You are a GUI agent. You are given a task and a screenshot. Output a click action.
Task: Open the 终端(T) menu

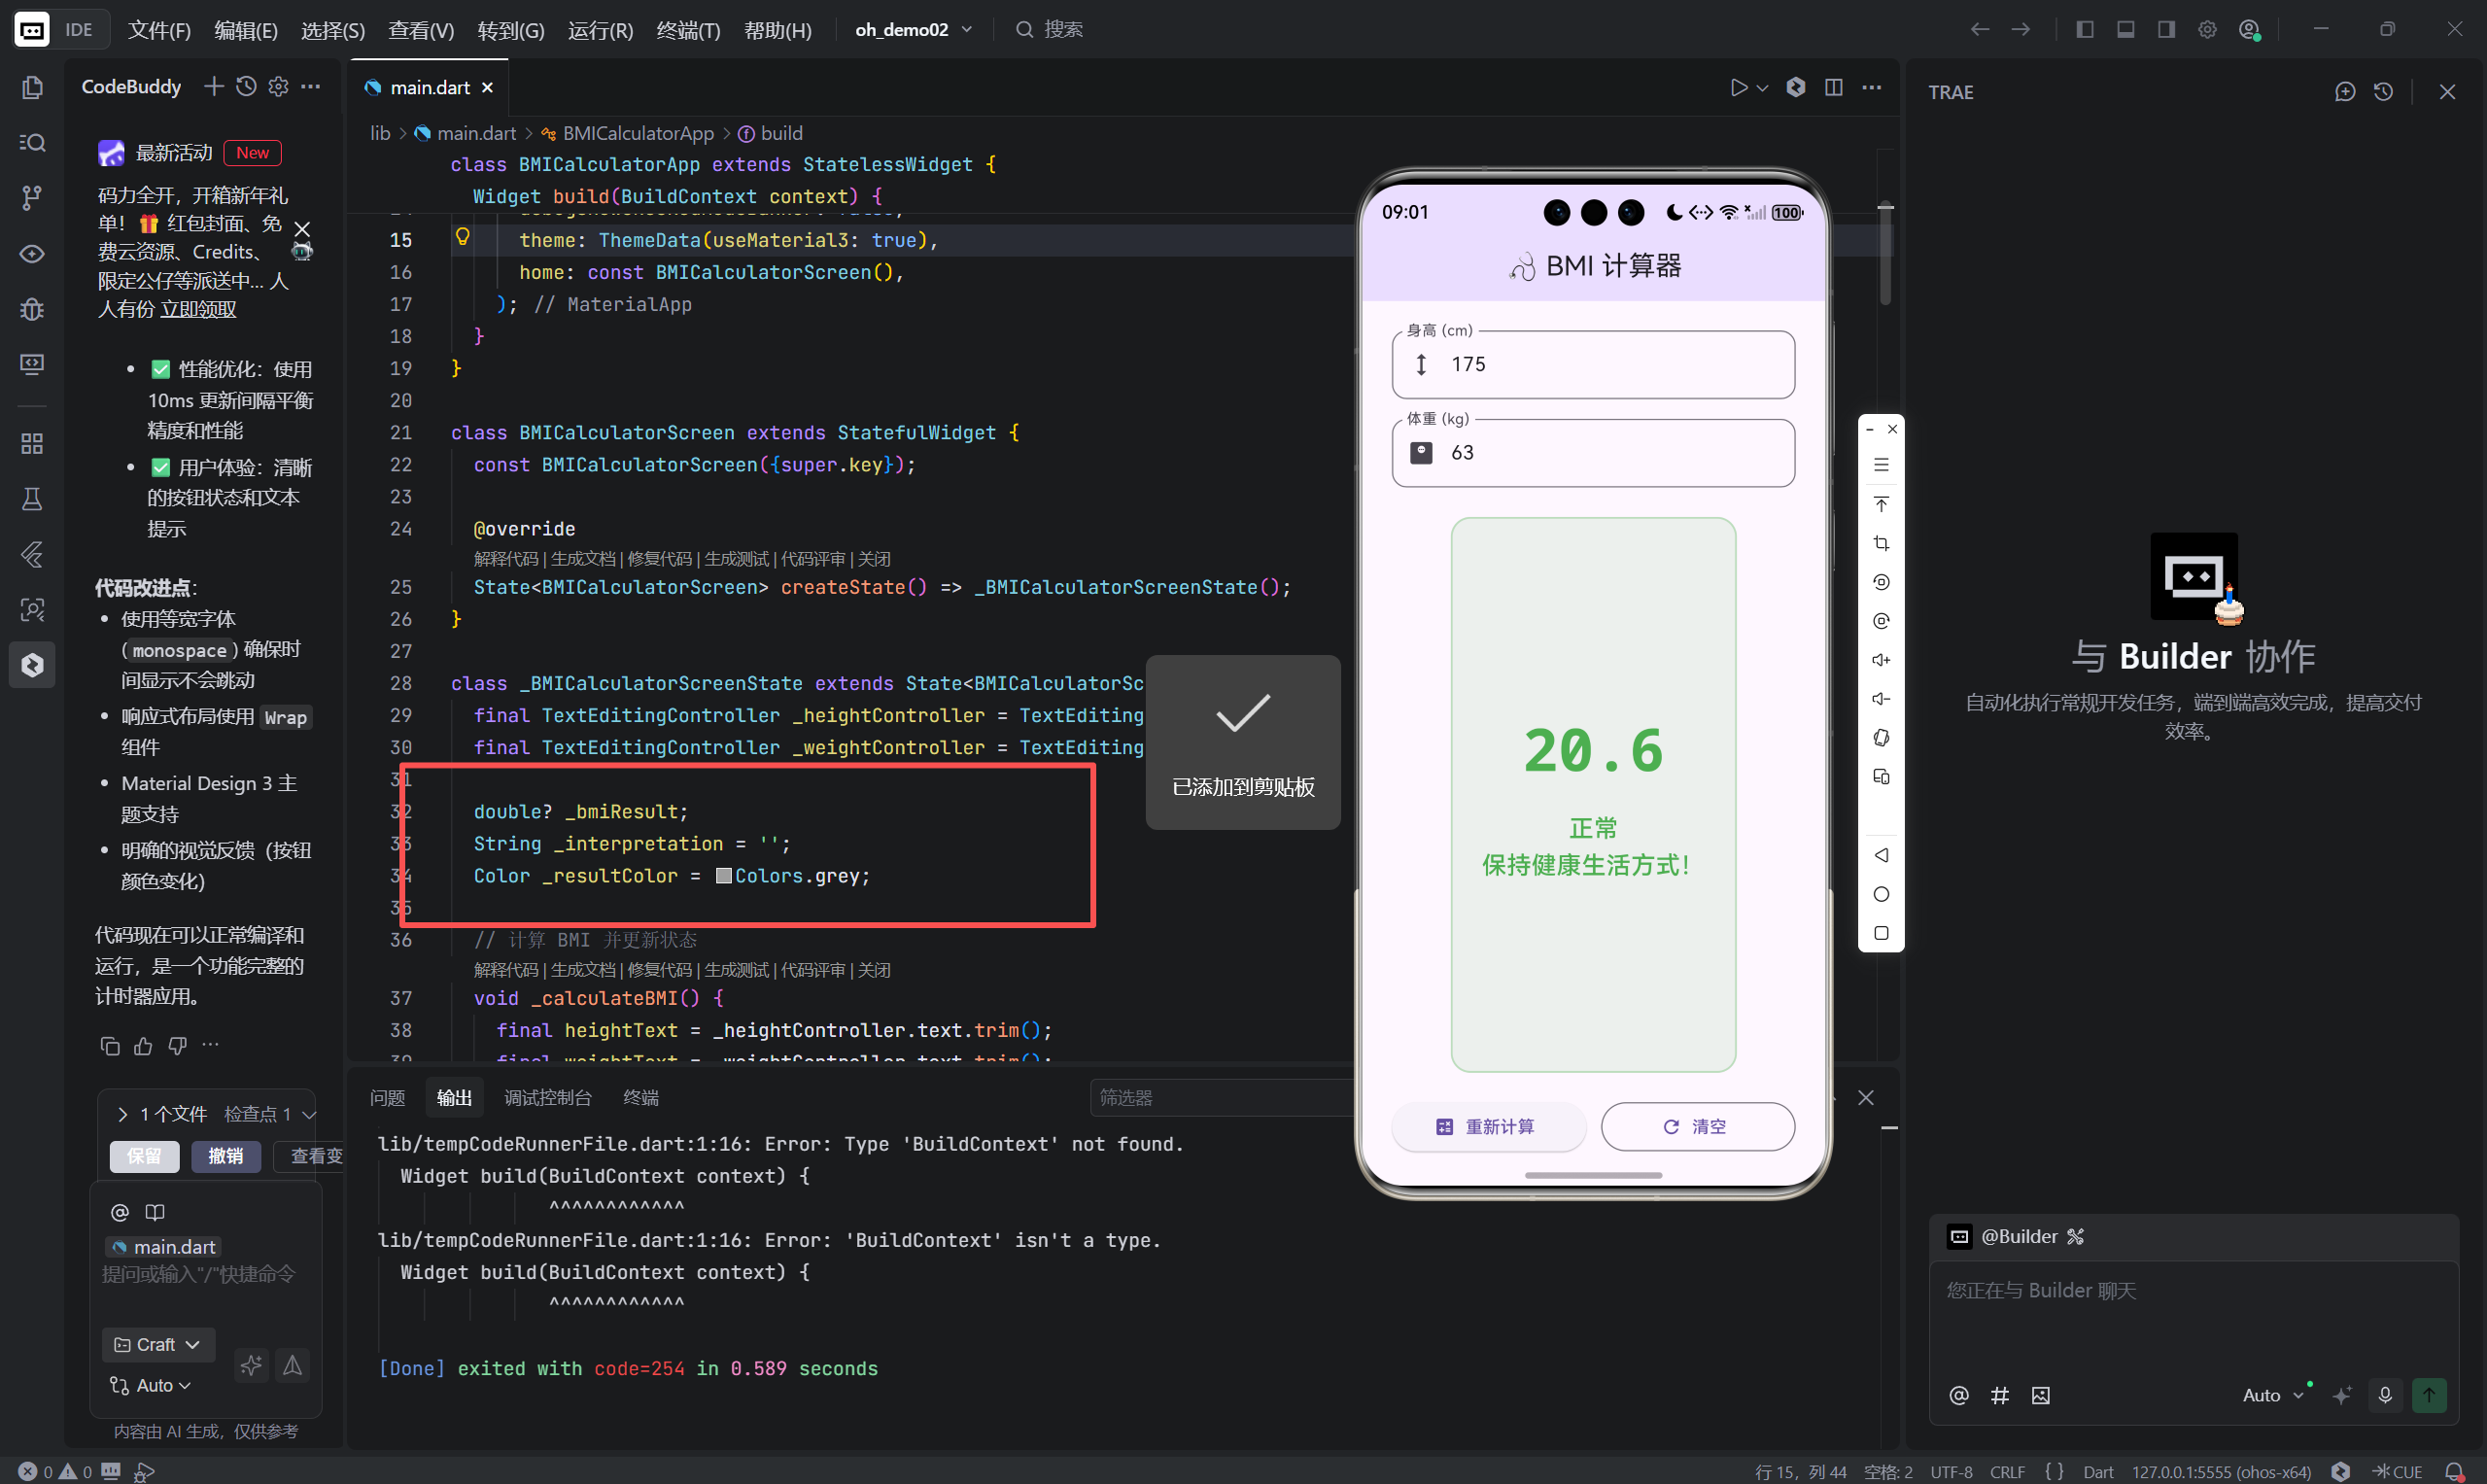[688, 30]
